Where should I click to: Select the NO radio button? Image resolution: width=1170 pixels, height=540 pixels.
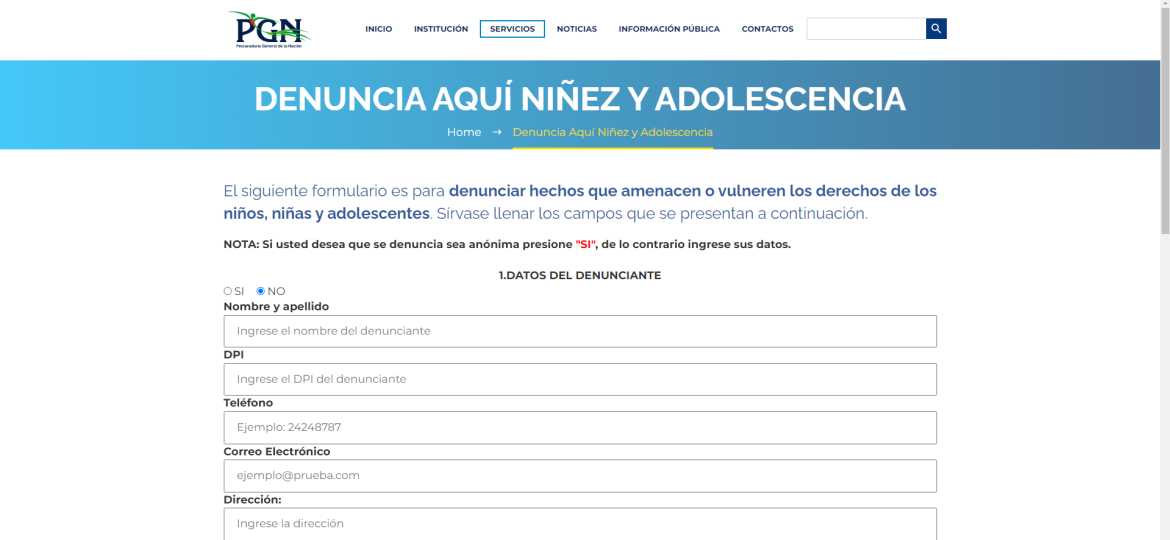261,291
